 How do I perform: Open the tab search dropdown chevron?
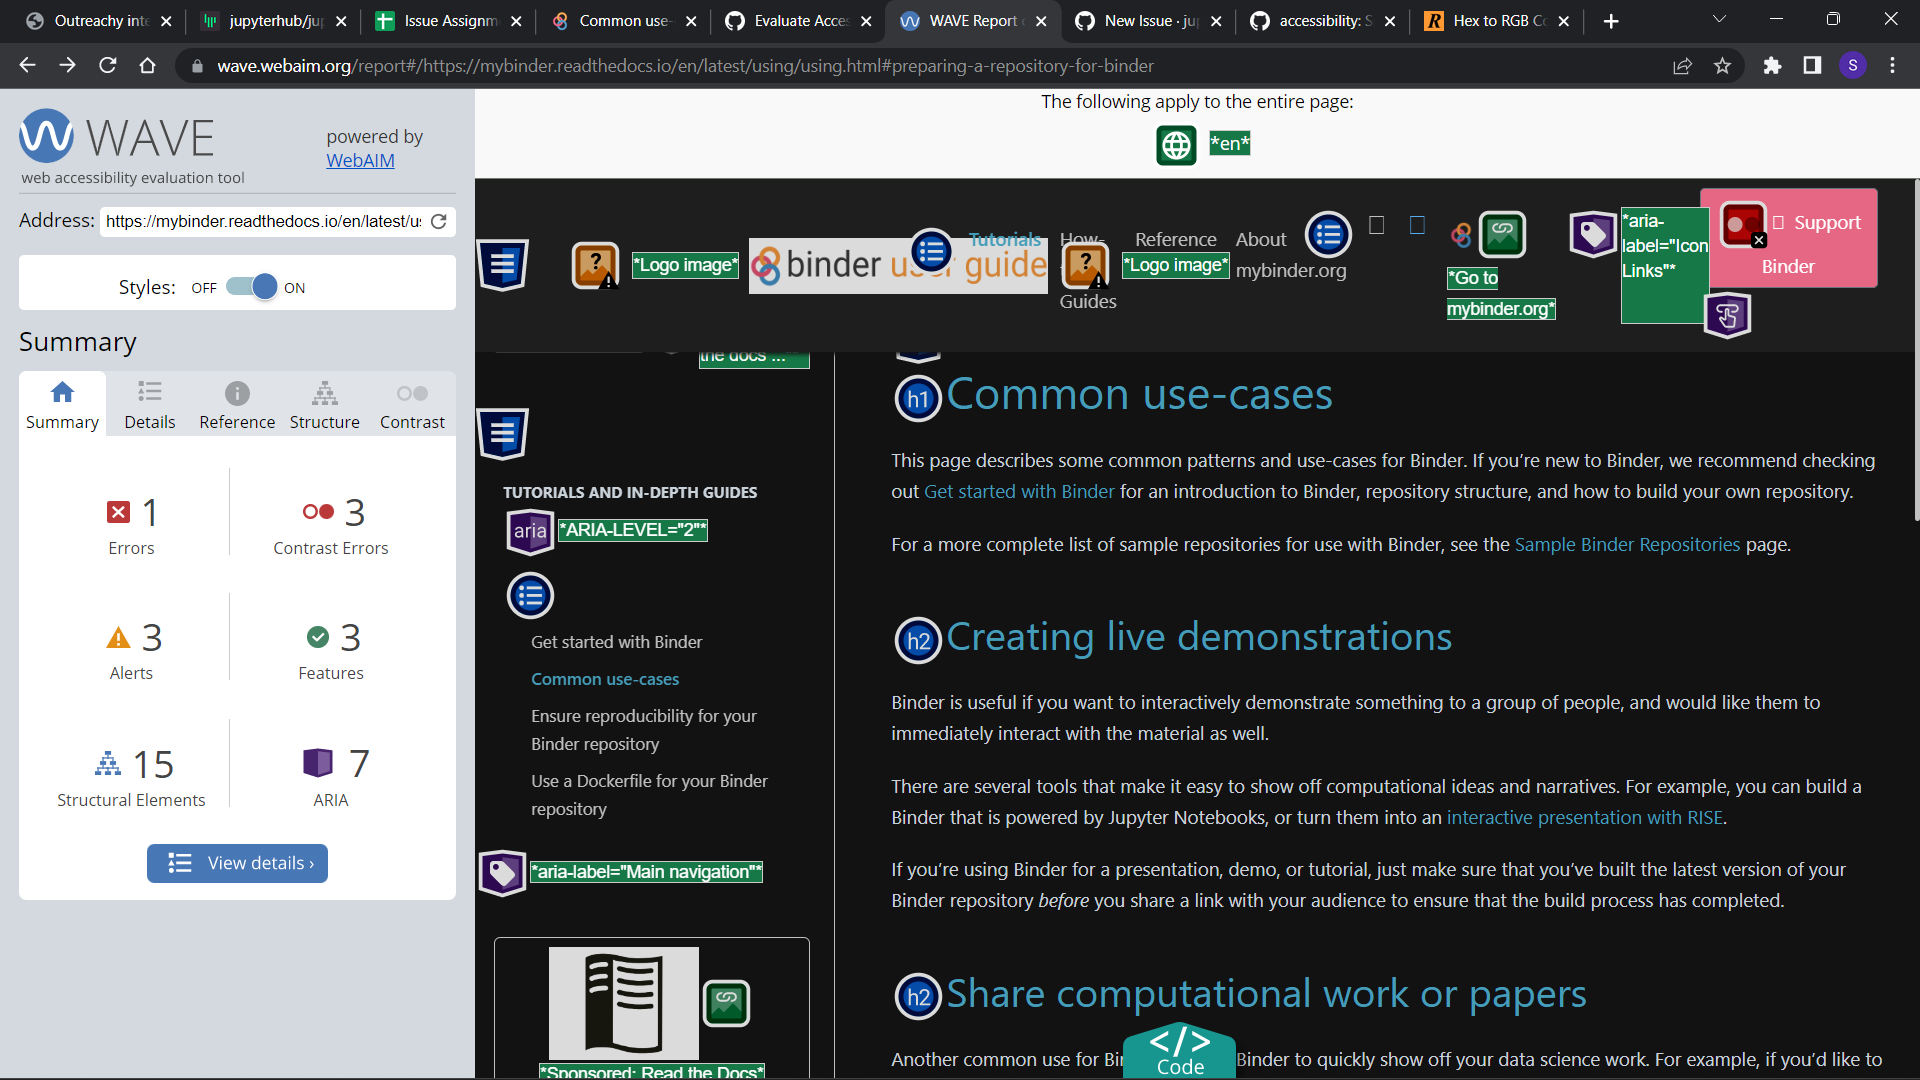1719,20
